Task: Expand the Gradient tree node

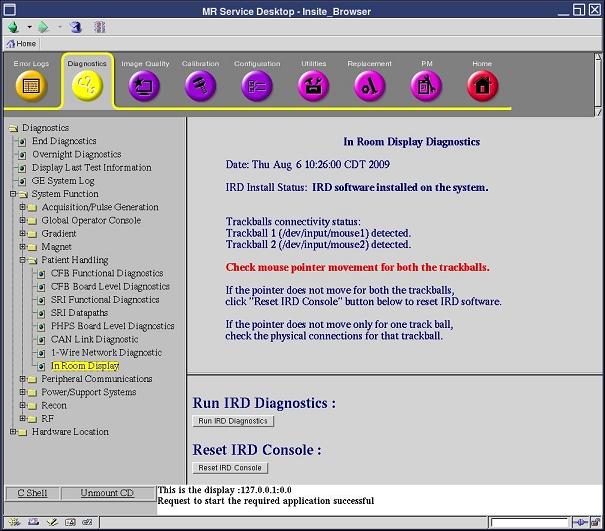Action: [22, 233]
